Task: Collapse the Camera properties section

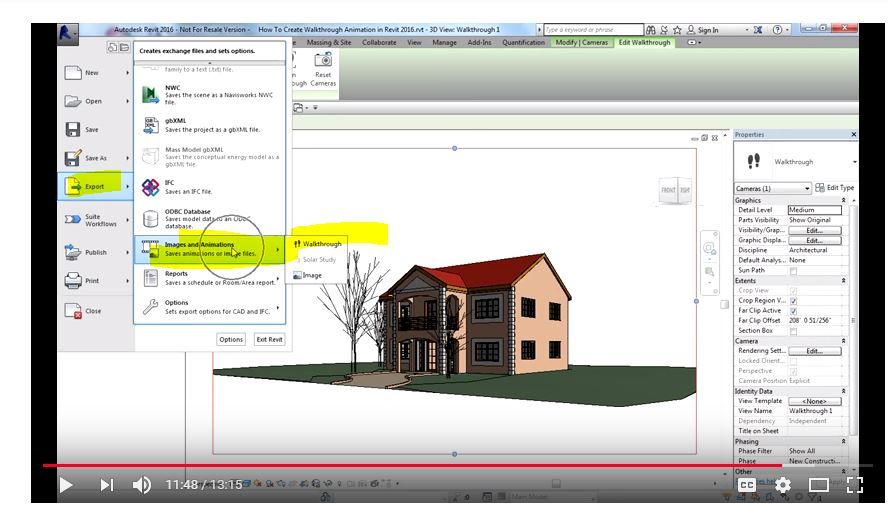Action: [843, 341]
